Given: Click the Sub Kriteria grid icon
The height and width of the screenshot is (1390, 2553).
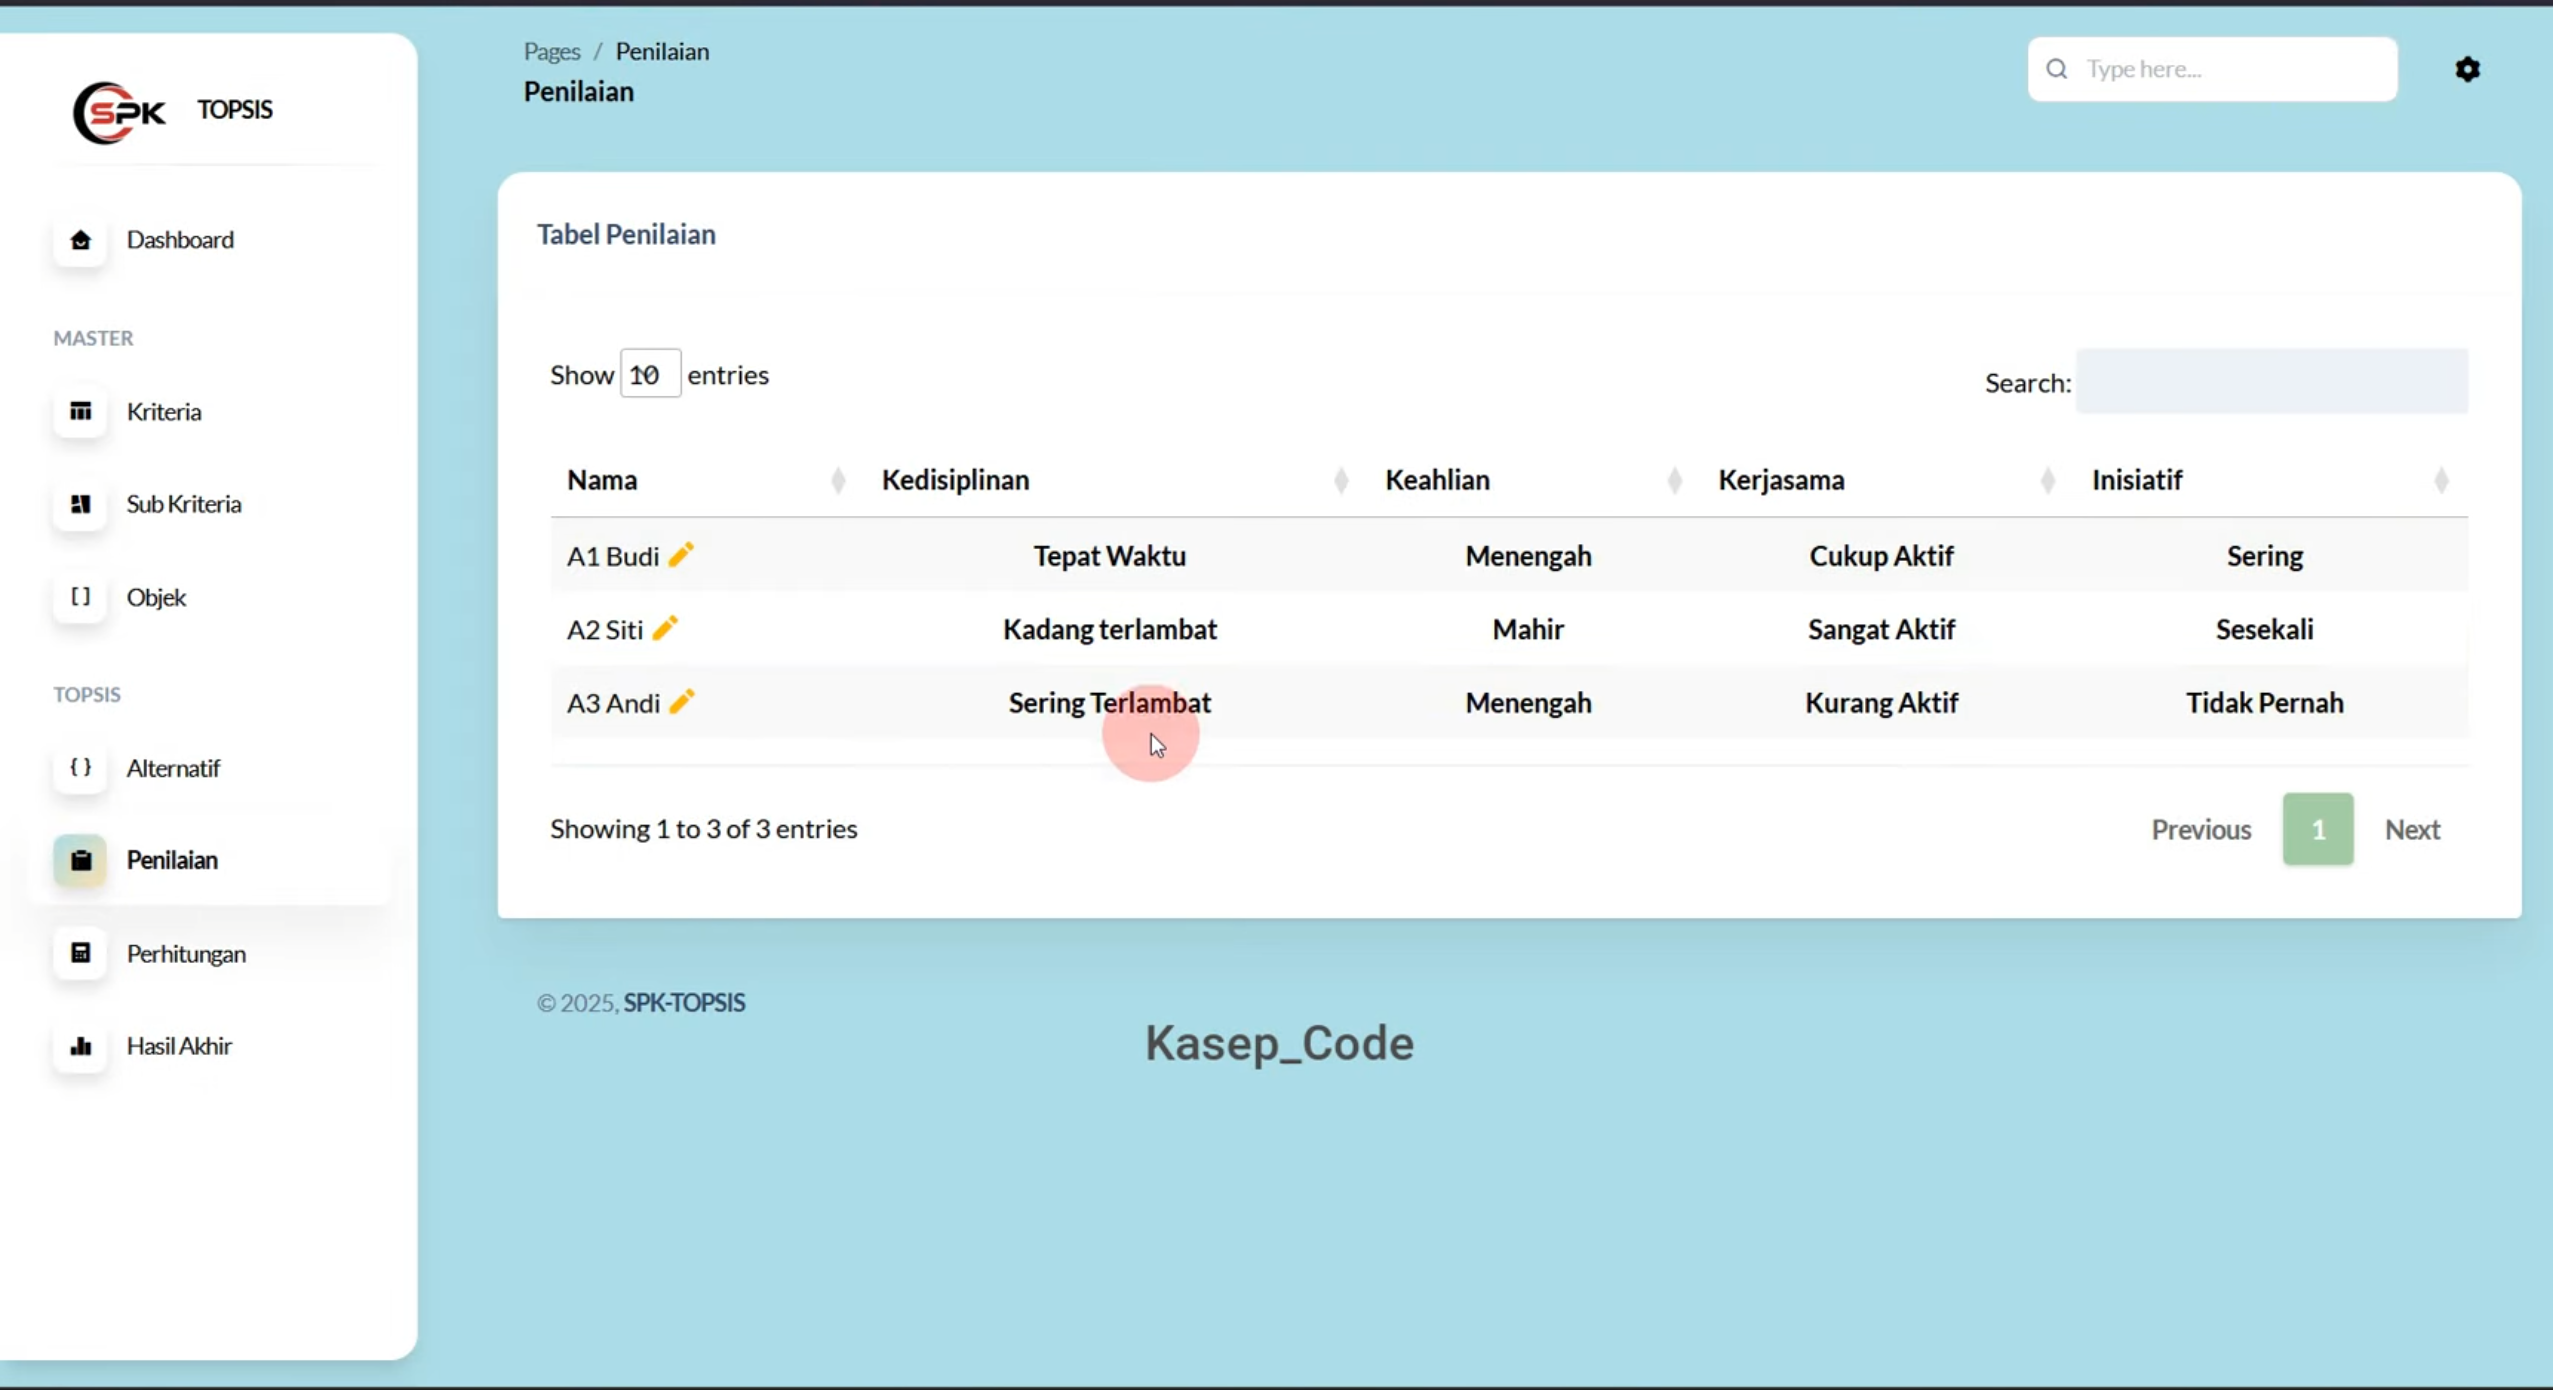Looking at the screenshot, I should pos(80,504).
